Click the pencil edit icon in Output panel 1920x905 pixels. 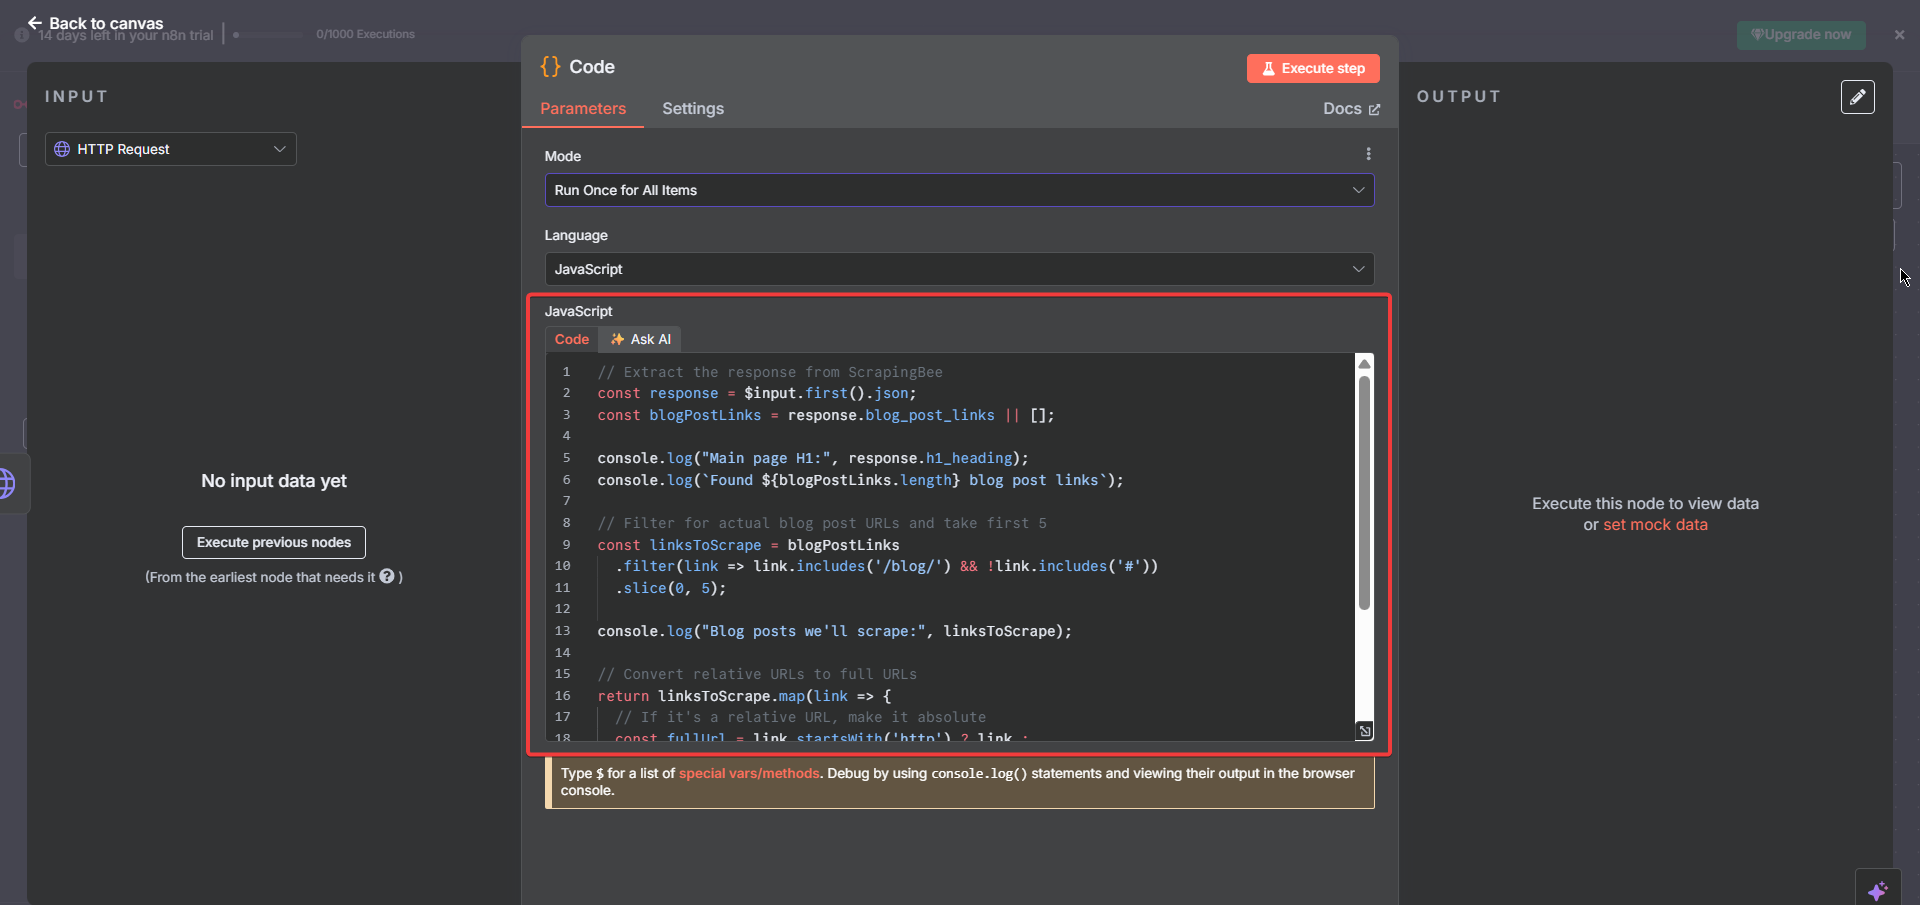(x=1858, y=97)
